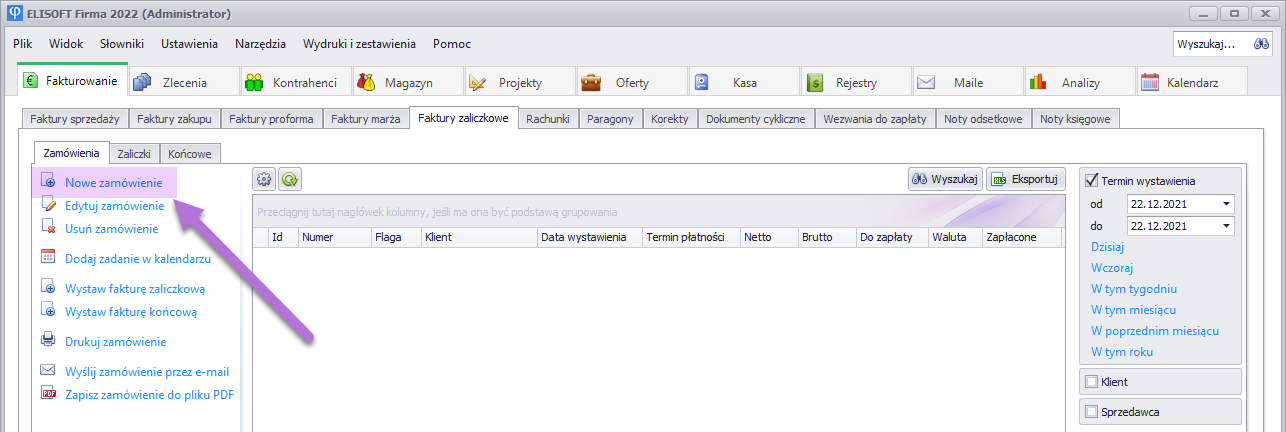Viewport: 1286px width, 432px height.
Task: Open the Ustawienia menu
Action: (189, 44)
